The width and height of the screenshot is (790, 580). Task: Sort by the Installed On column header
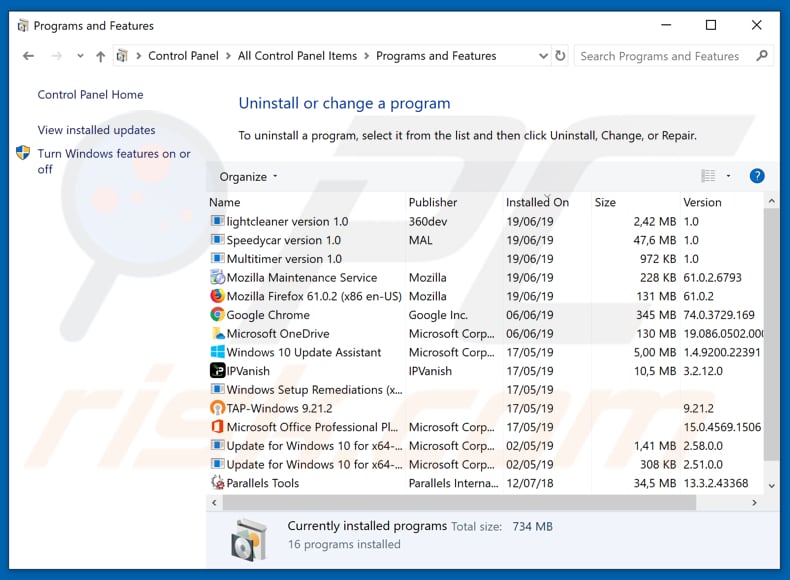[547, 202]
